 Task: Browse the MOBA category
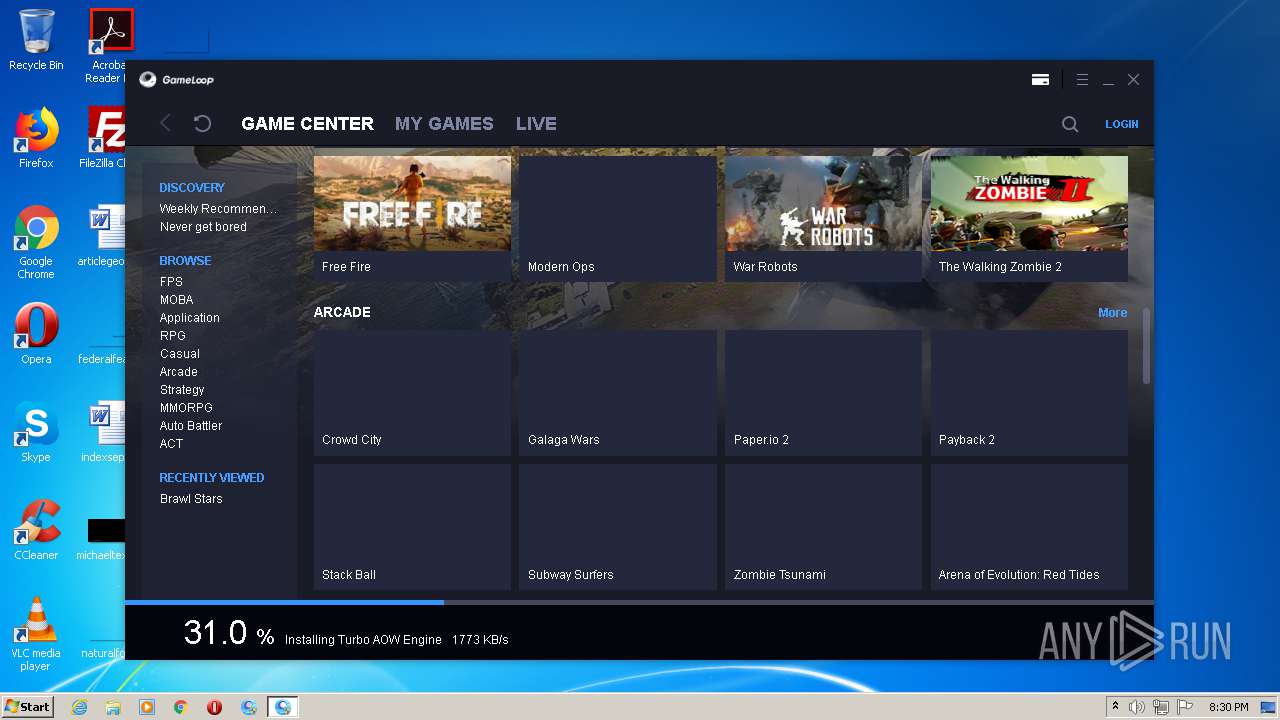pos(176,300)
